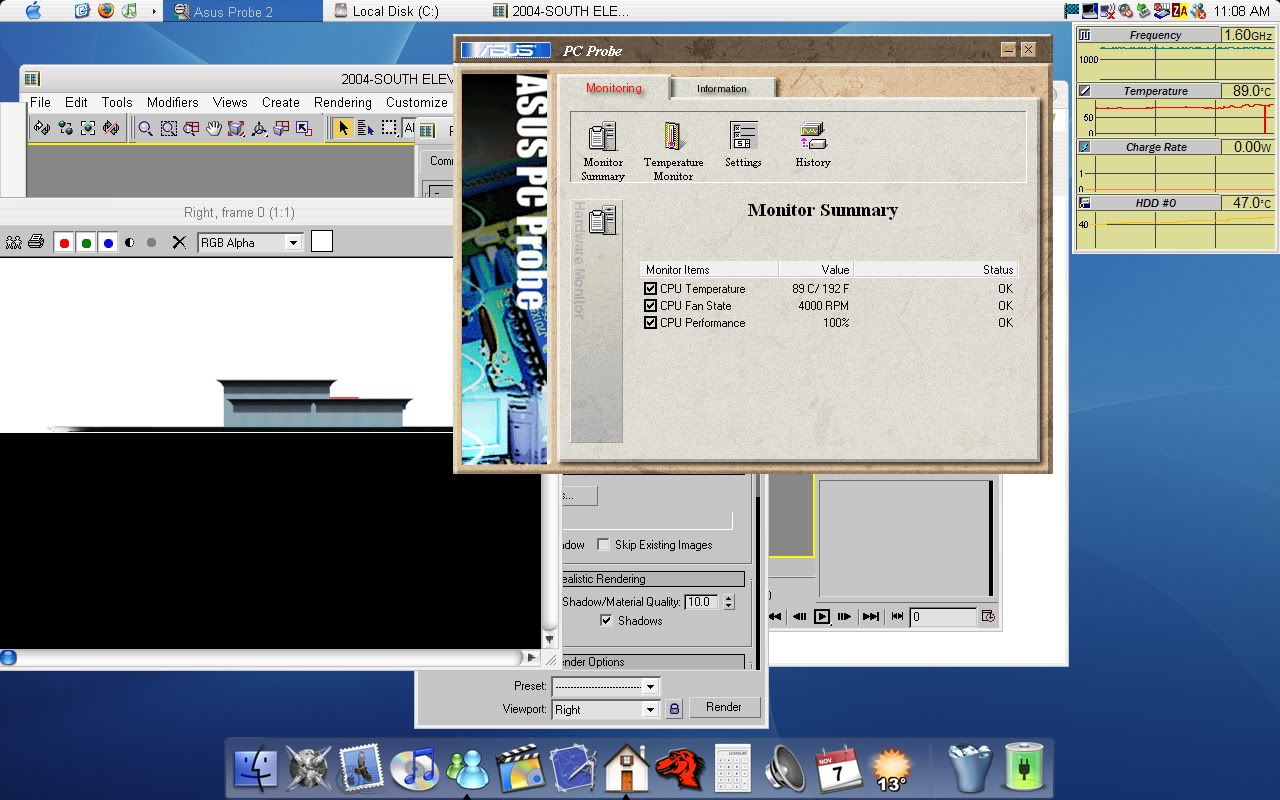Click the Apple menu icon
This screenshot has height=800, width=1280.
[33, 11]
